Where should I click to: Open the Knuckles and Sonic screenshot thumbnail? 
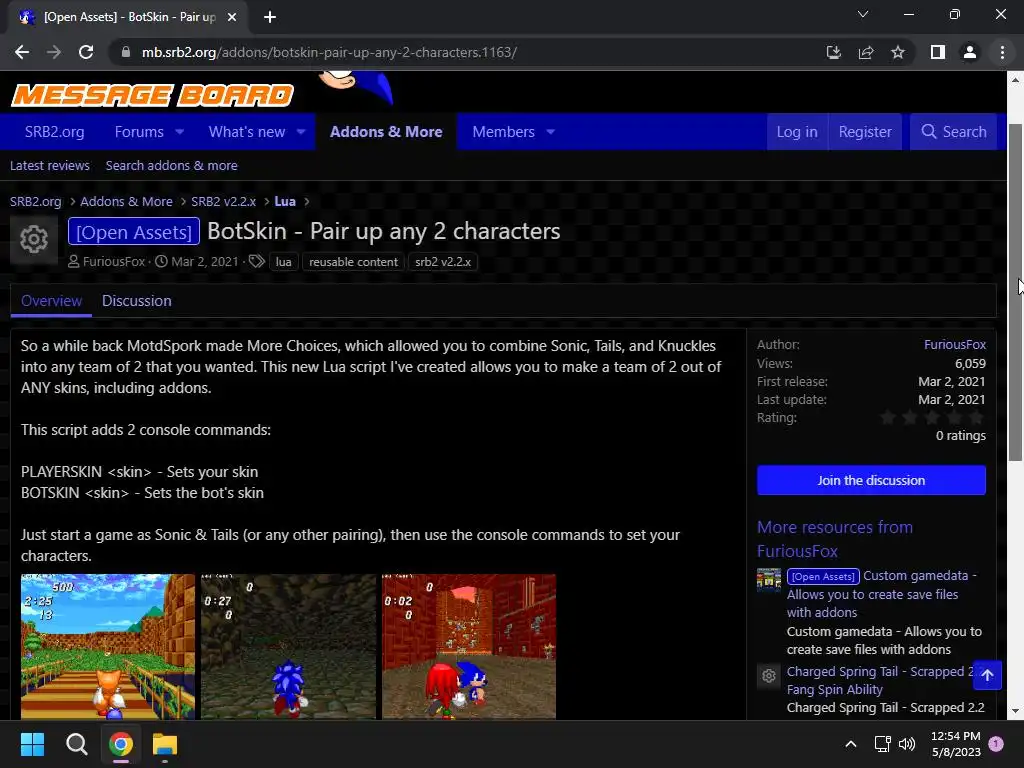(469, 647)
